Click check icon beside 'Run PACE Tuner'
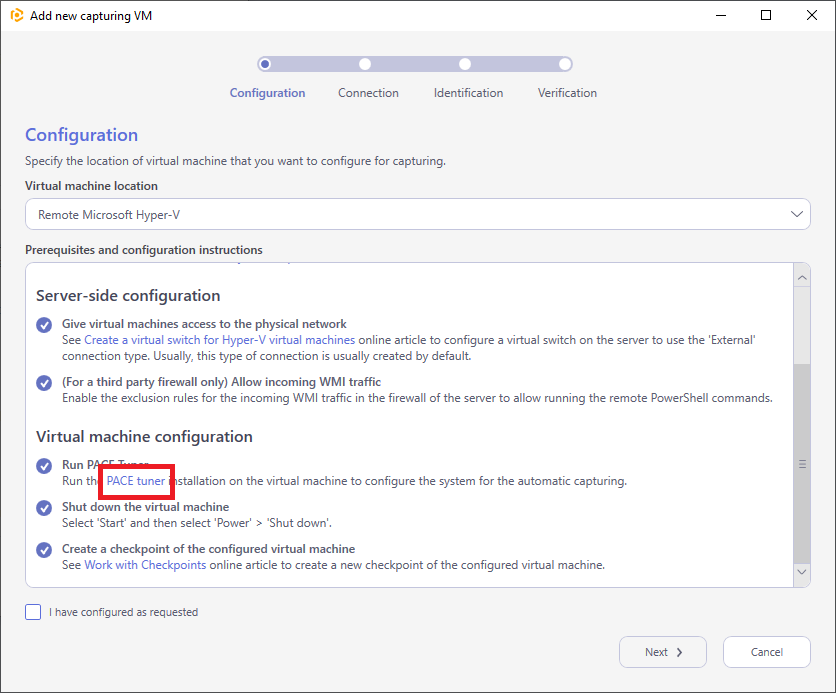The image size is (836, 693). pyautogui.click(x=44, y=466)
